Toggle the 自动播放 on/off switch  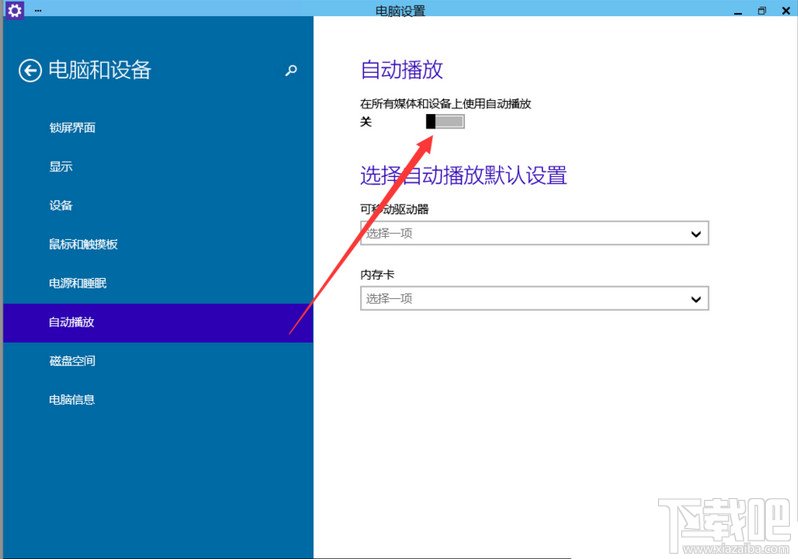[445, 121]
